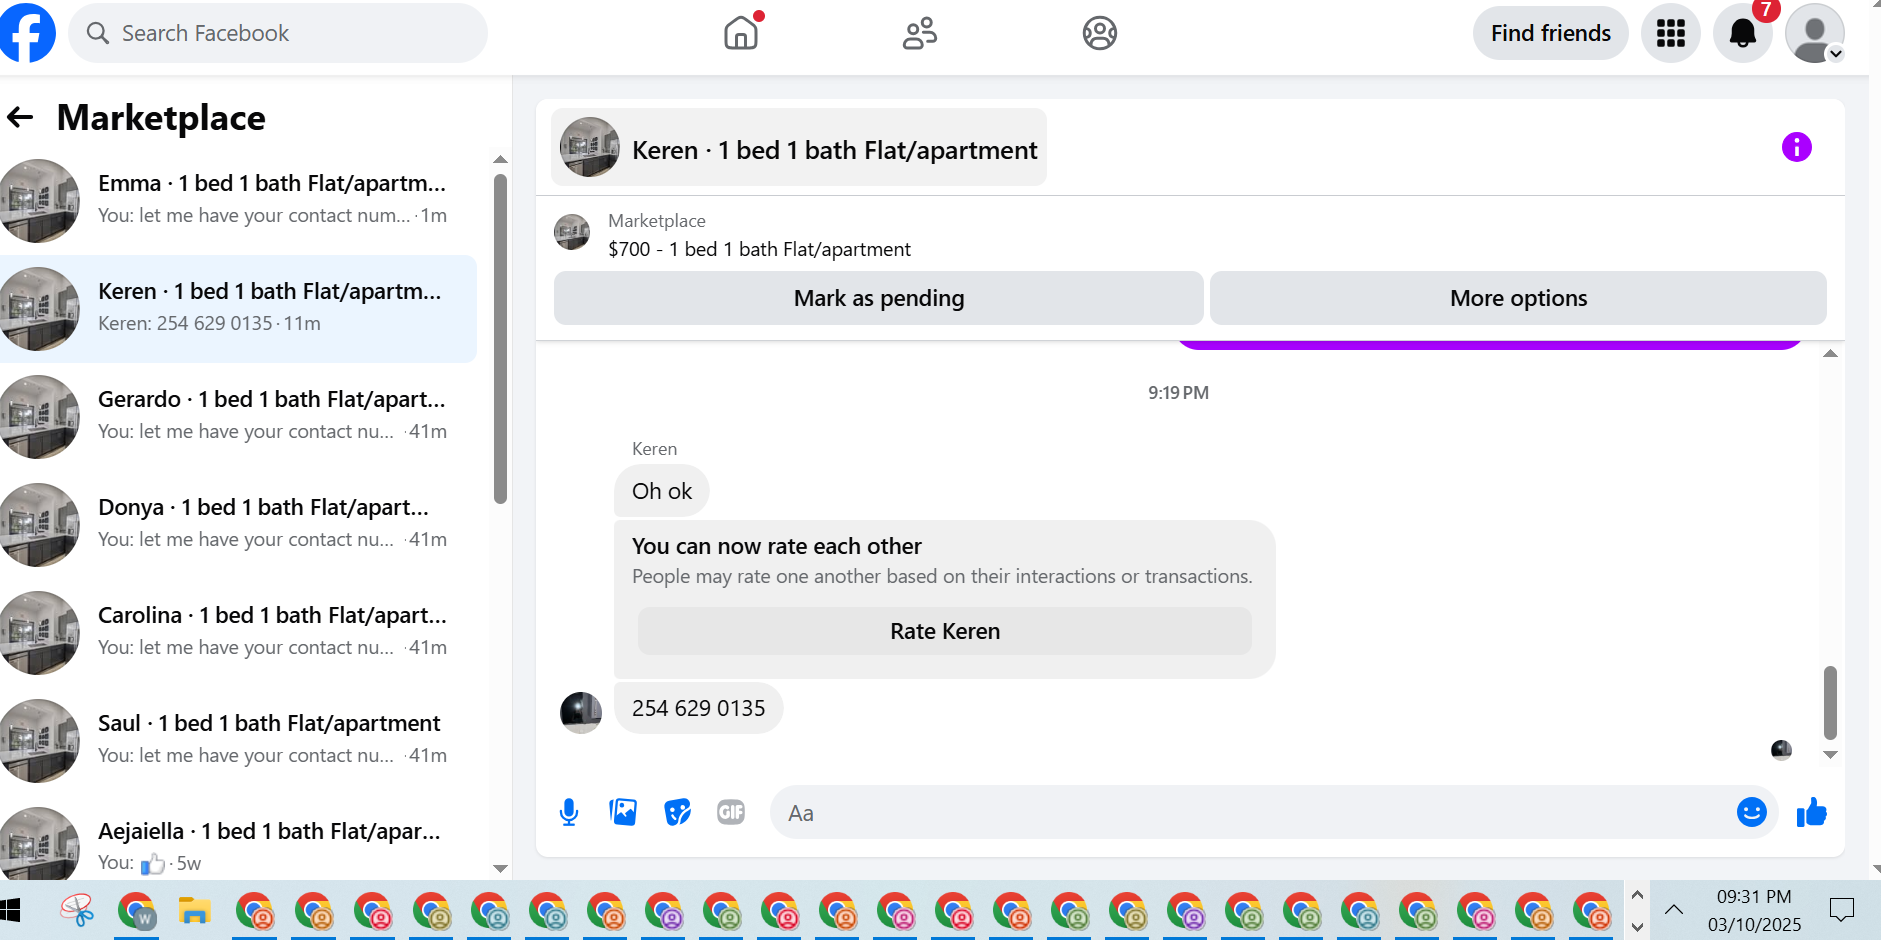The height and width of the screenshot is (940, 1881).
Task: Open Emma's conversation in the list
Action: pos(238,200)
